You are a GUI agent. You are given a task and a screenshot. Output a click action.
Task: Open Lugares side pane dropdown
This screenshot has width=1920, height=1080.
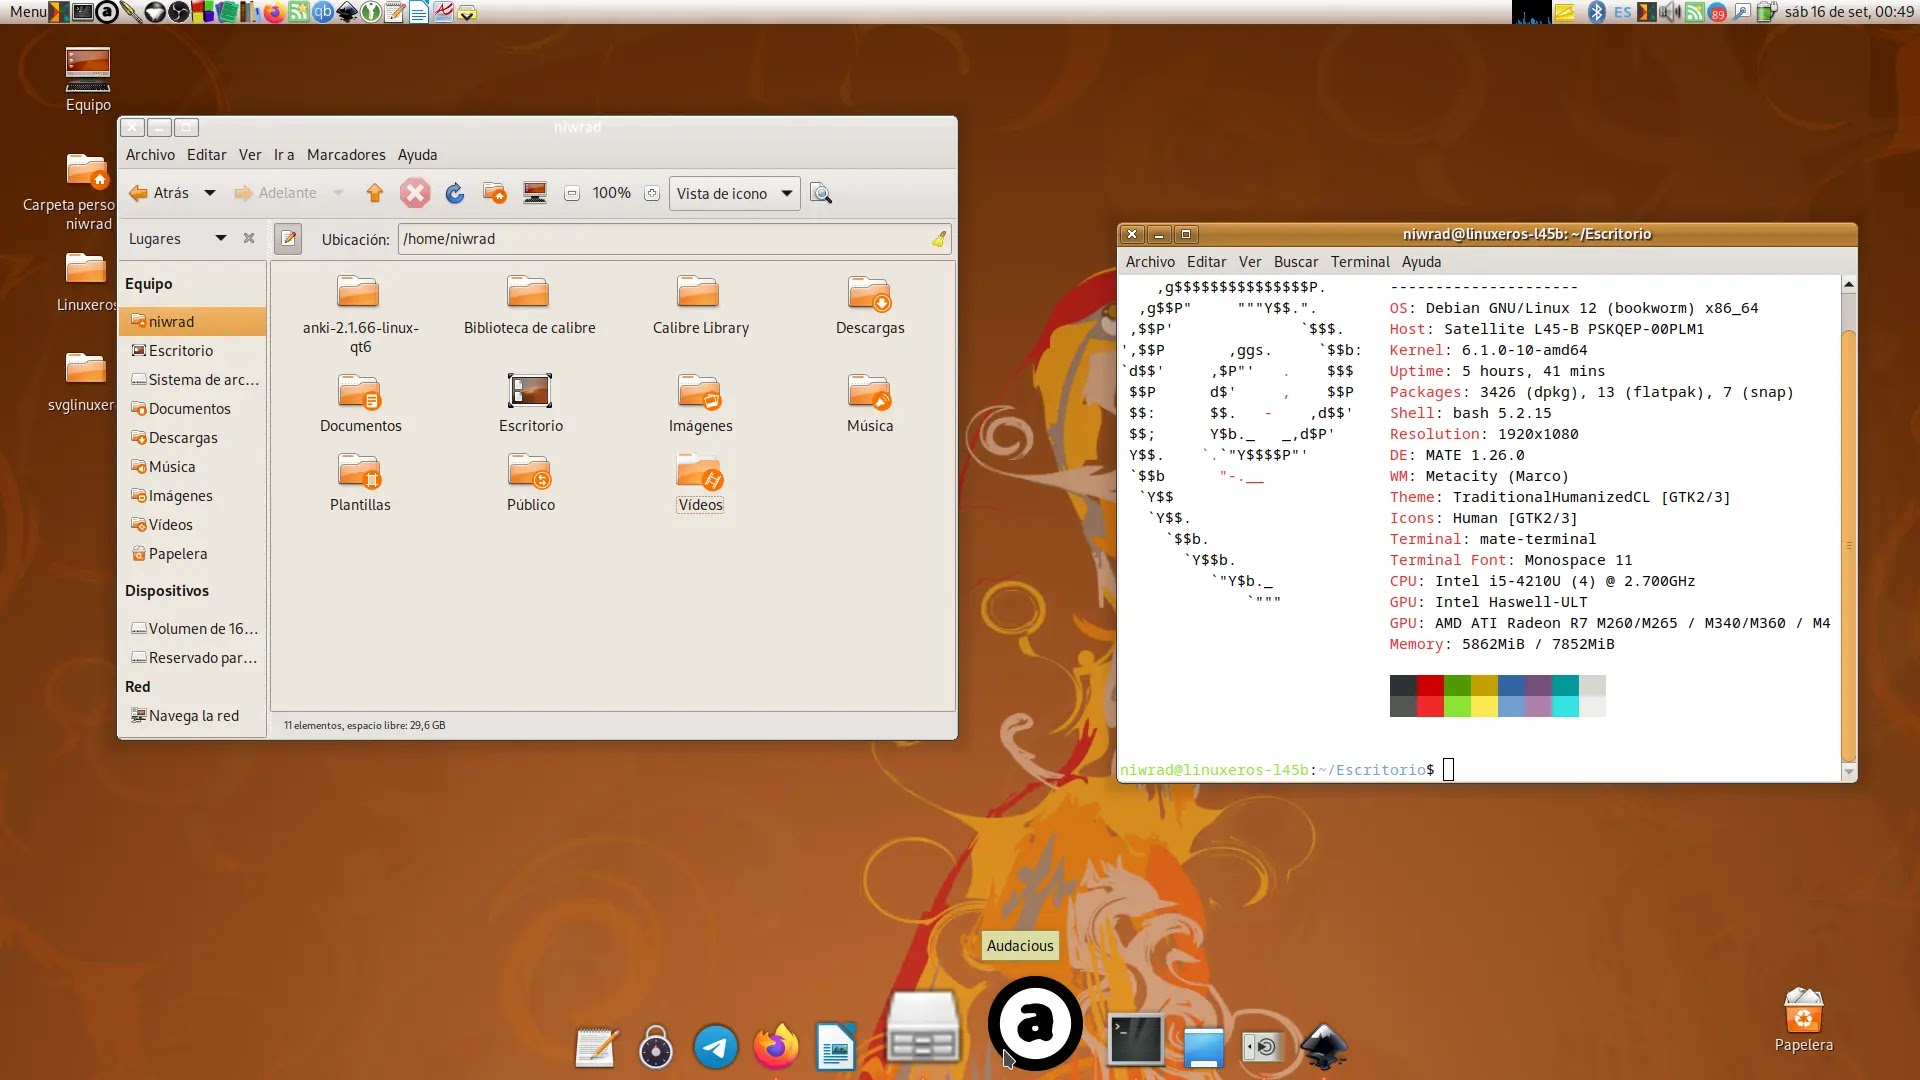[x=221, y=238]
